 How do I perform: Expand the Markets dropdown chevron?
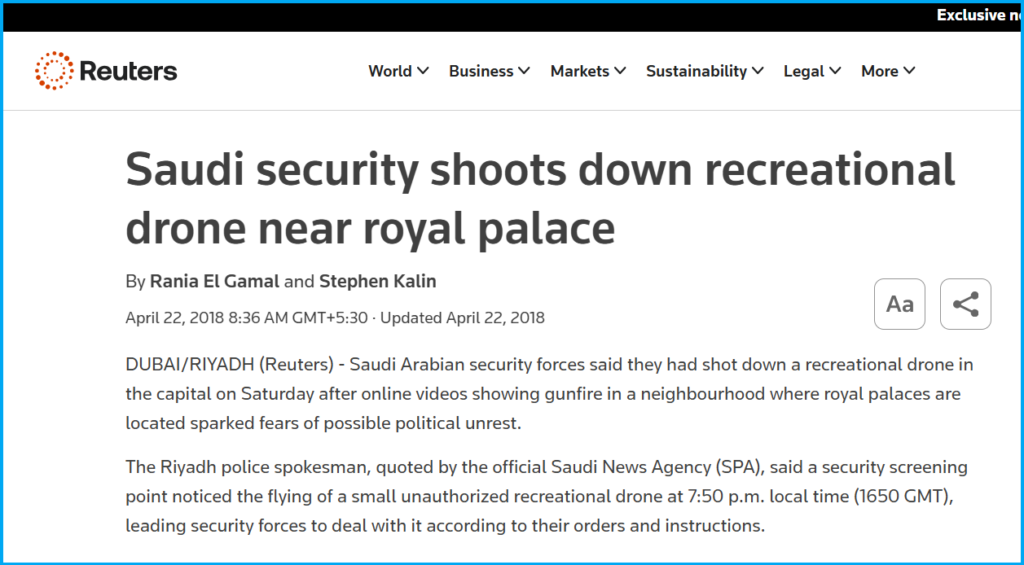pos(620,71)
